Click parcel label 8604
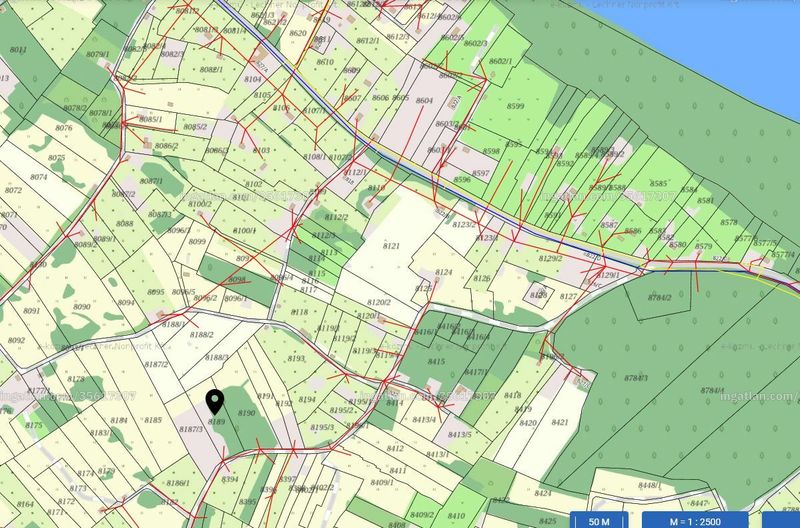This screenshot has width=800, height=528. (x=424, y=101)
